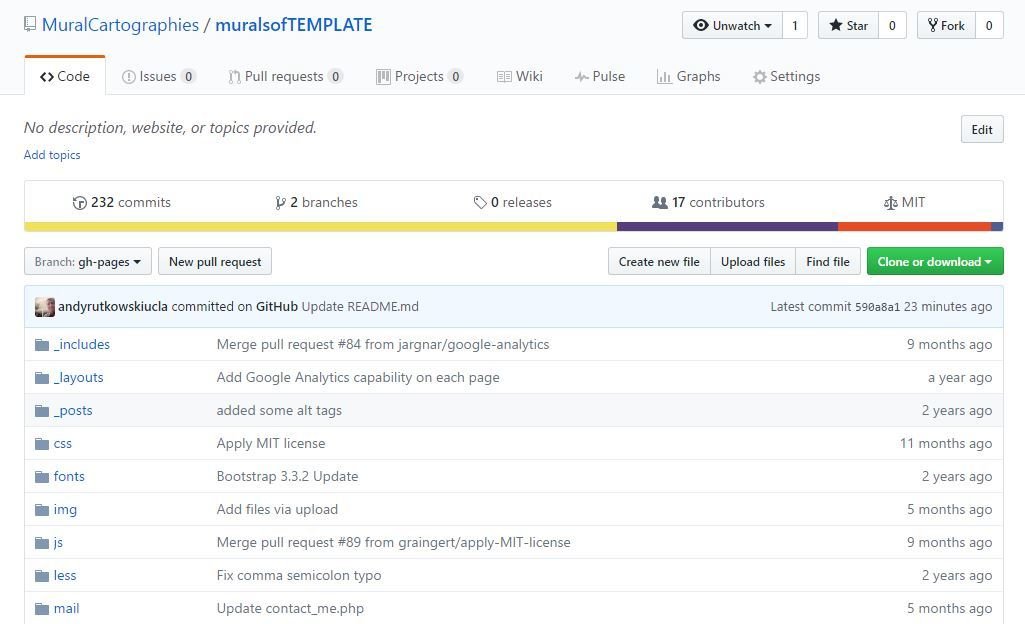Screen dimensions: 1025x624
Task: Click the yellow segment of language bar
Action: [320, 227]
